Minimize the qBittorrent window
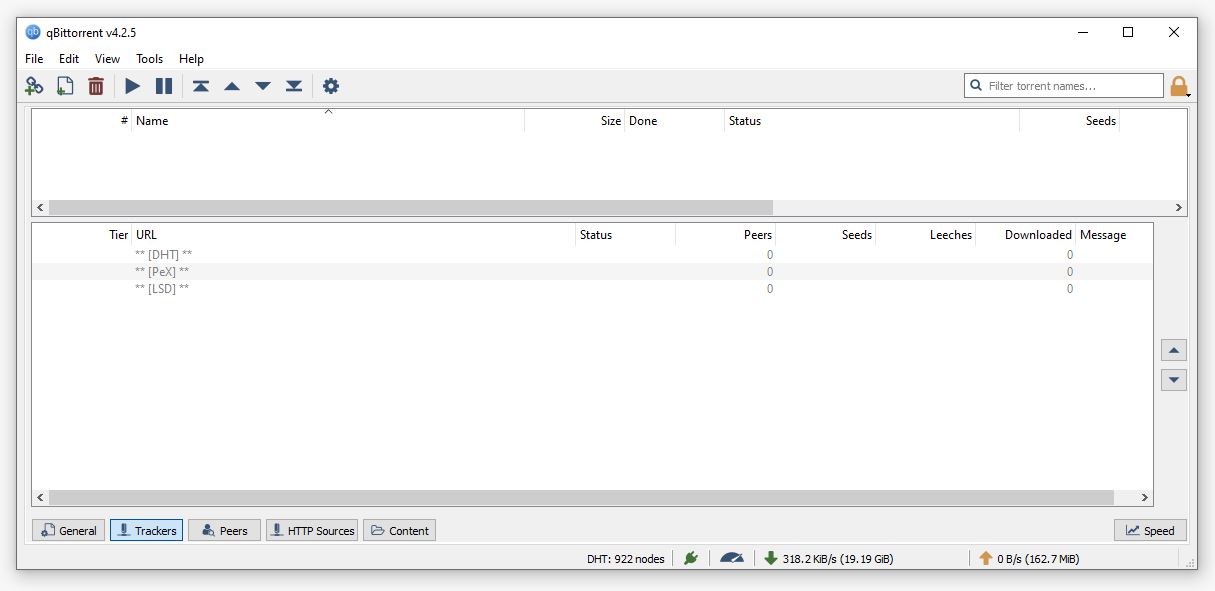The image size is (1215, 591). (x=1083, y=32)
